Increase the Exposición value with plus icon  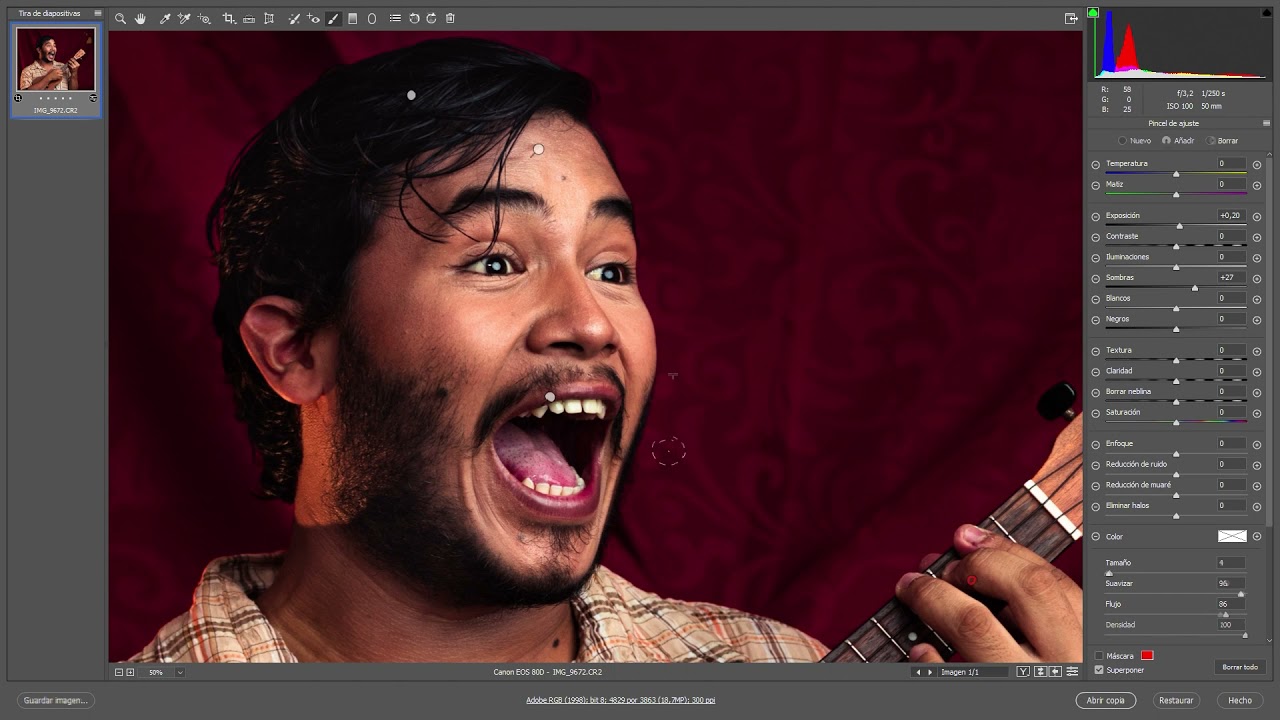(1257, 216)
